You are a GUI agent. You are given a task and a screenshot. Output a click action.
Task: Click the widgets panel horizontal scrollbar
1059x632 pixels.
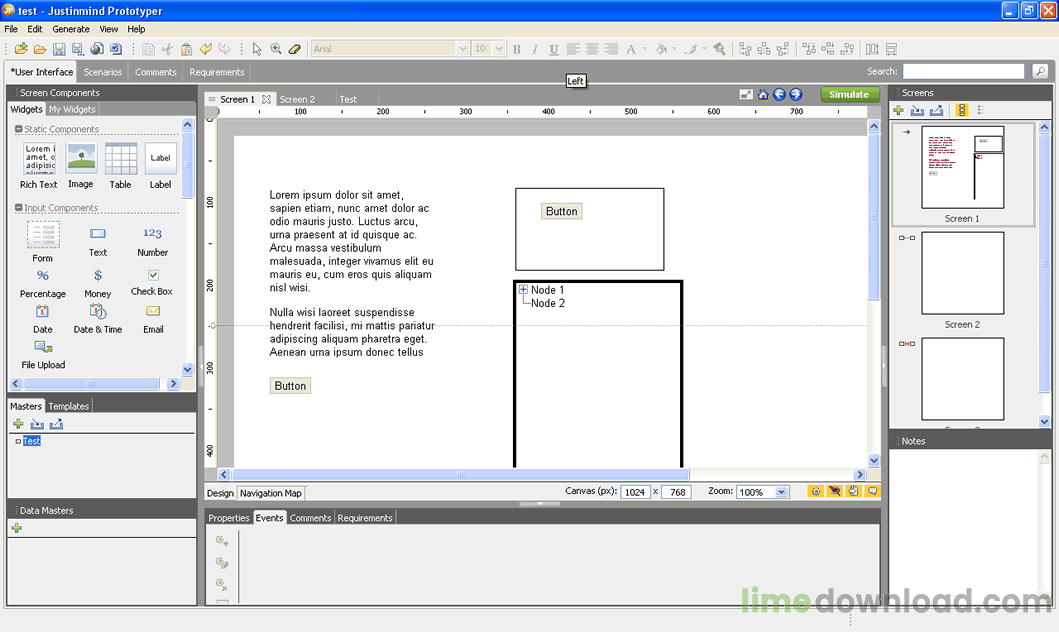coord(91,384)
